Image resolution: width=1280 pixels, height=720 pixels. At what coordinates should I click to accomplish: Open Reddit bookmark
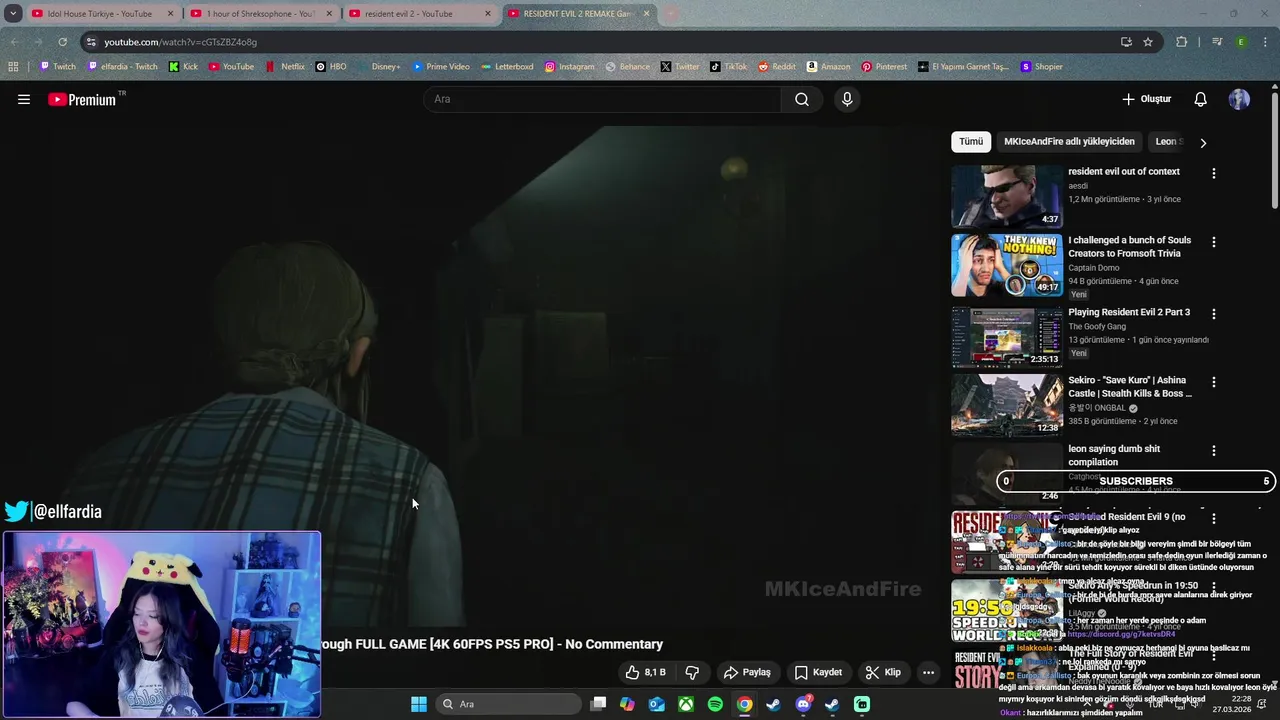777,67
